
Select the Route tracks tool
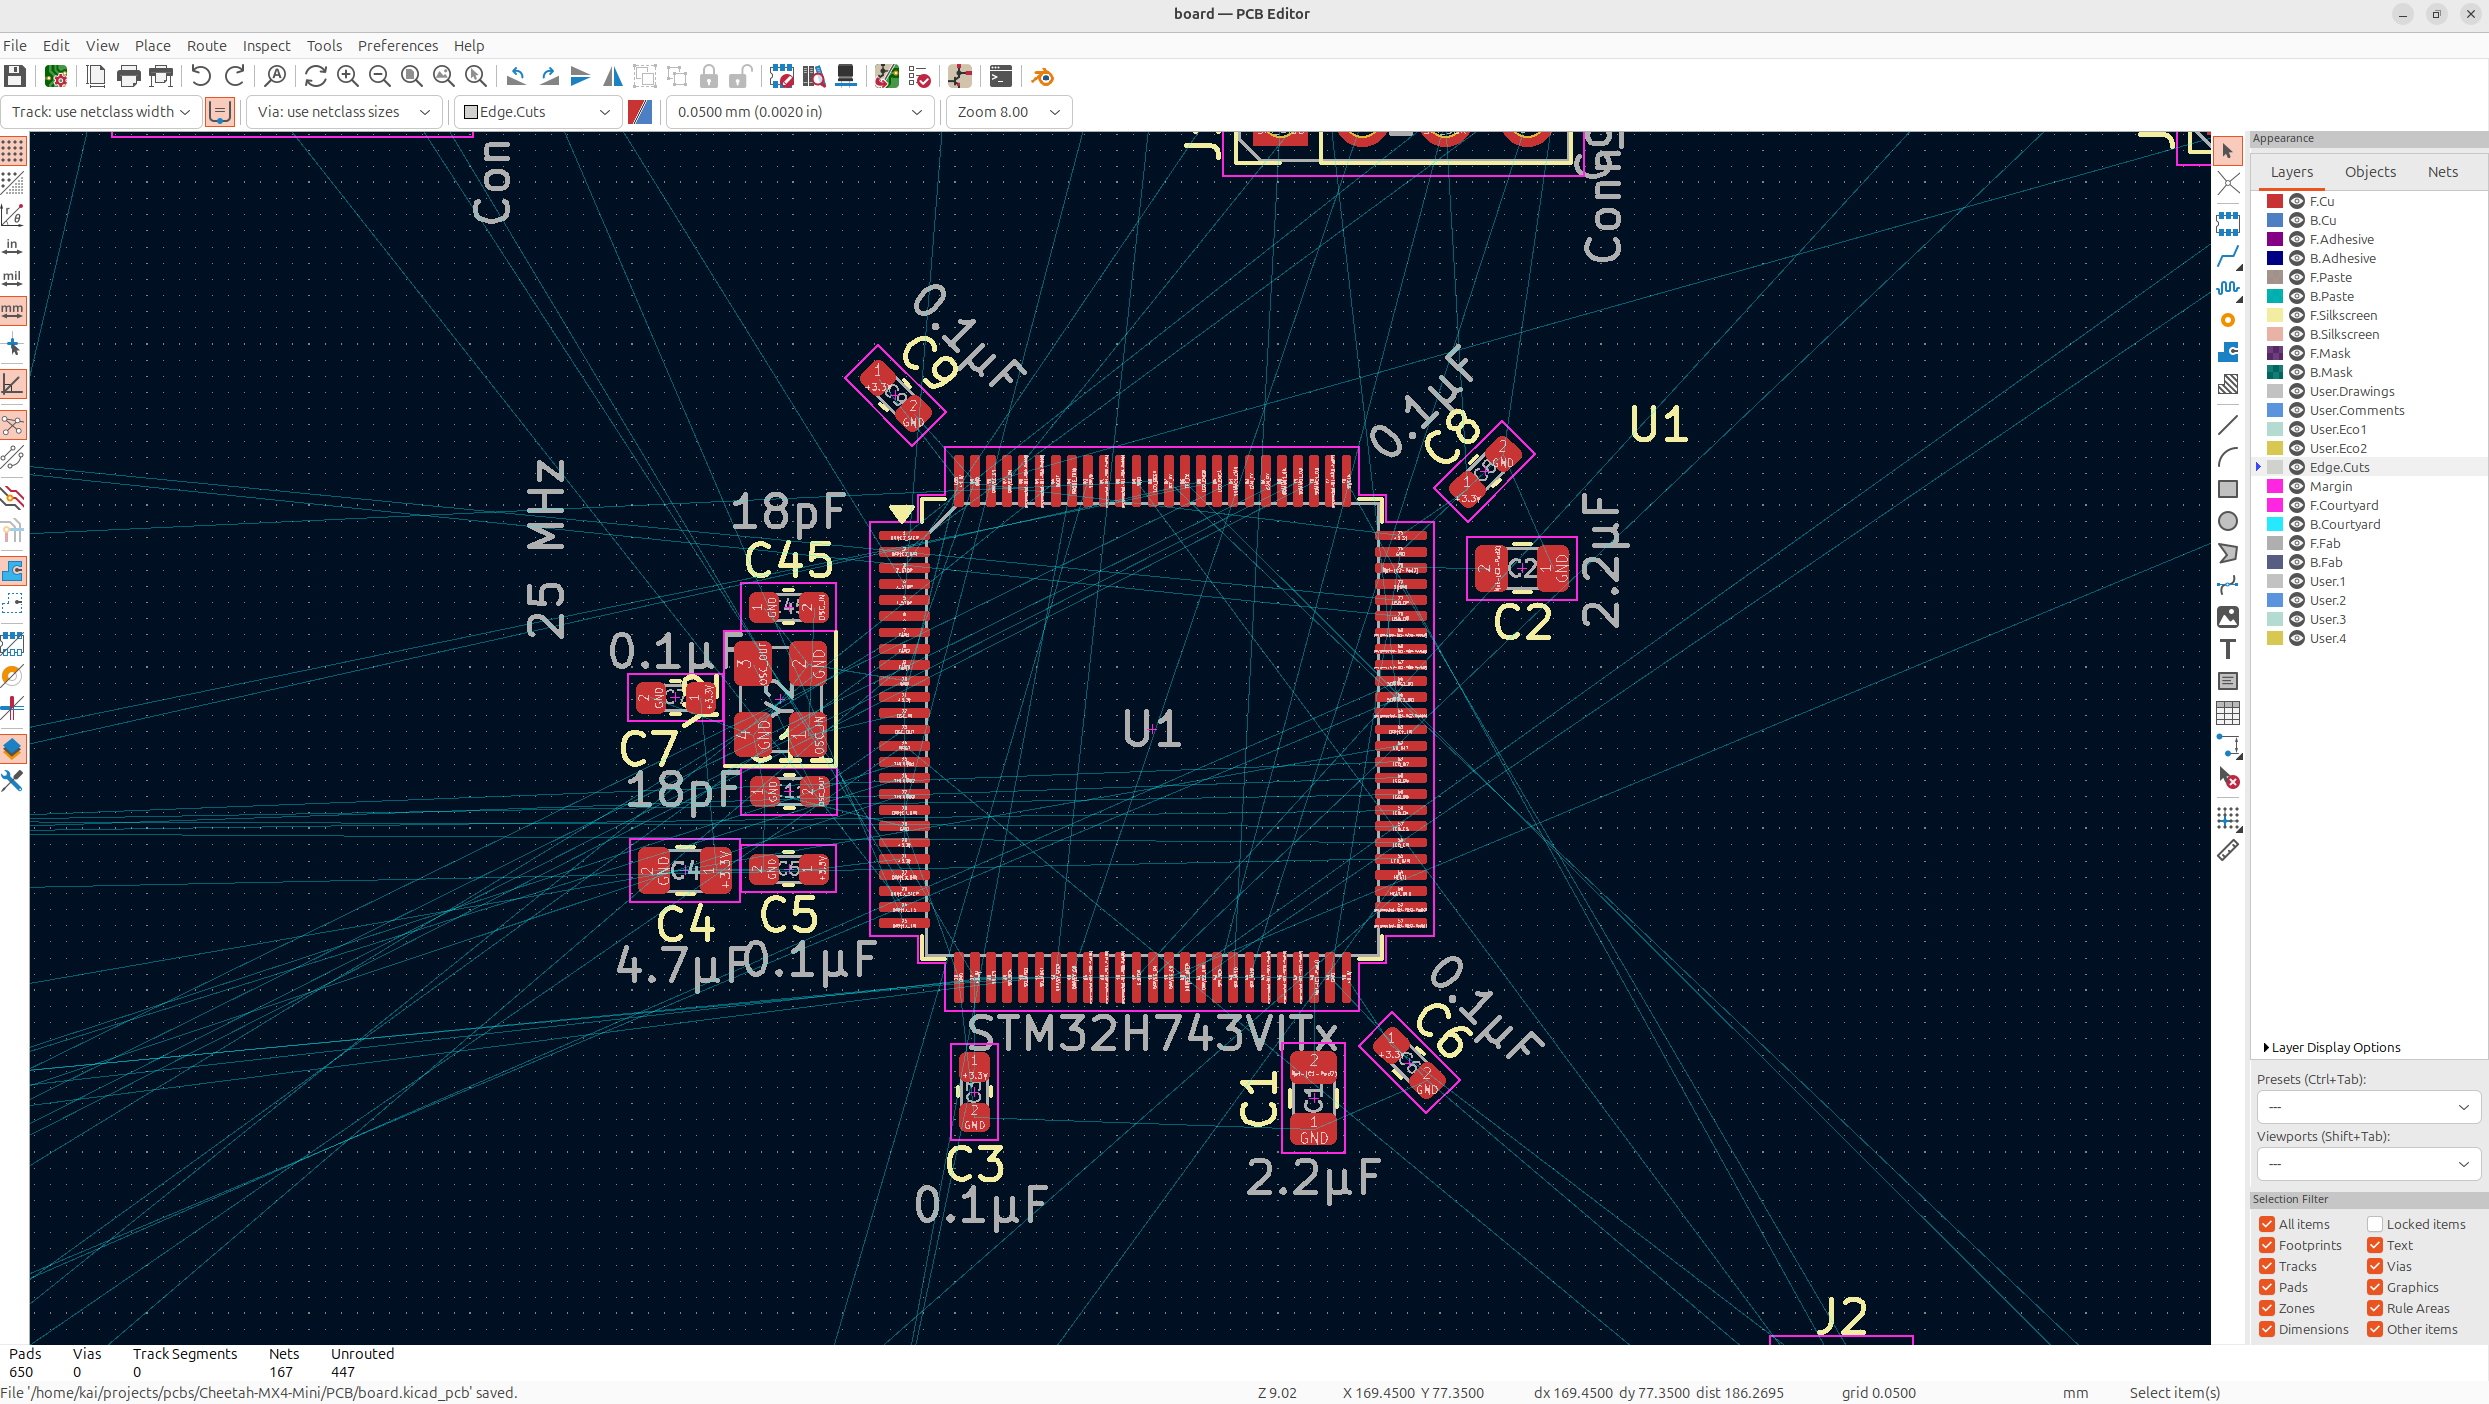pyautogui.click(x=2228, y=257)
